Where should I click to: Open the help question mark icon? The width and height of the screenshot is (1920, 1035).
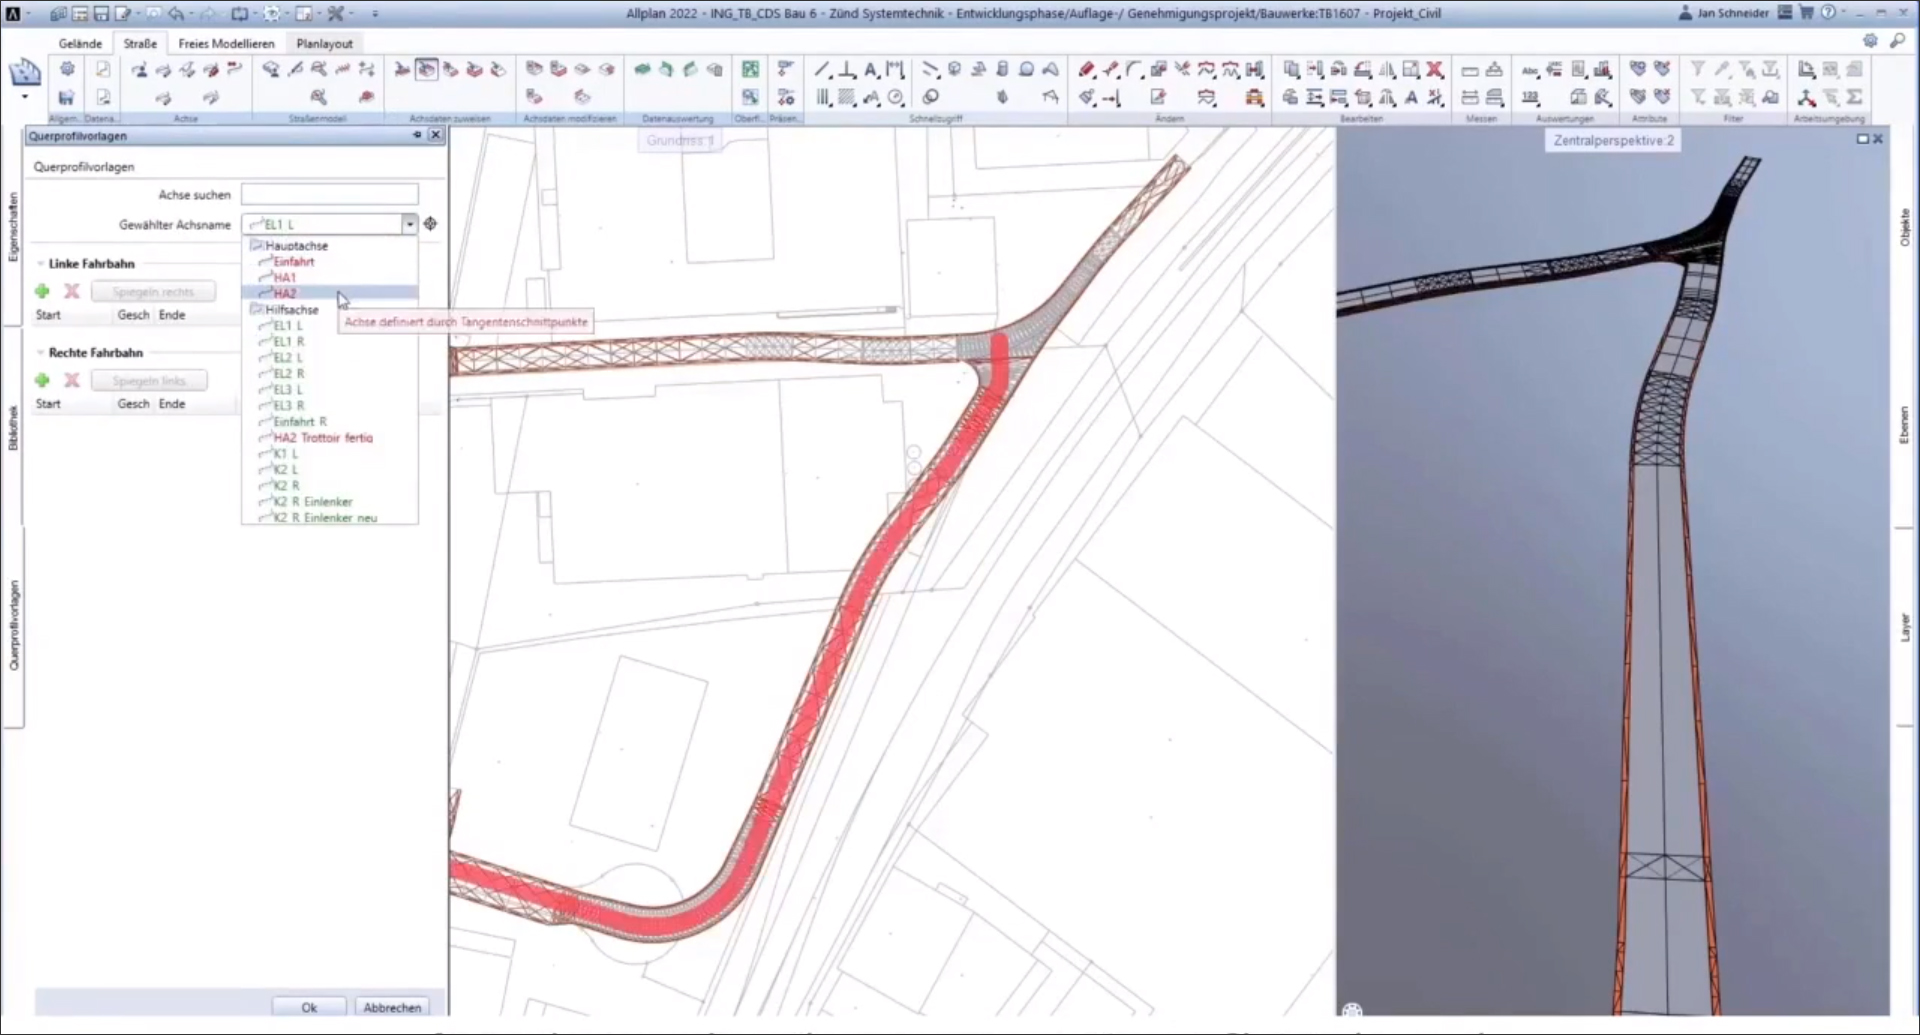(x=1828, y=13)
